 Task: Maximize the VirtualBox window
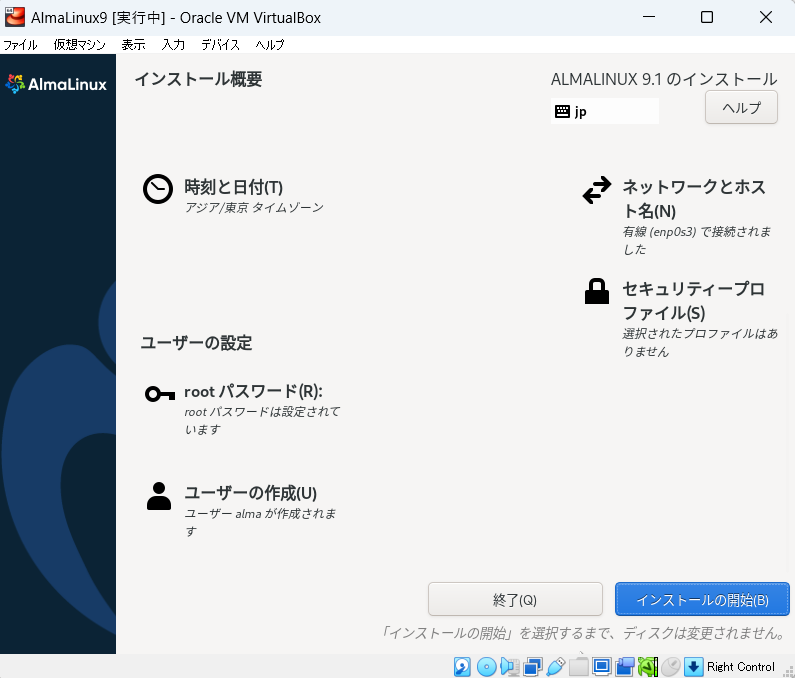click(707, 17)
